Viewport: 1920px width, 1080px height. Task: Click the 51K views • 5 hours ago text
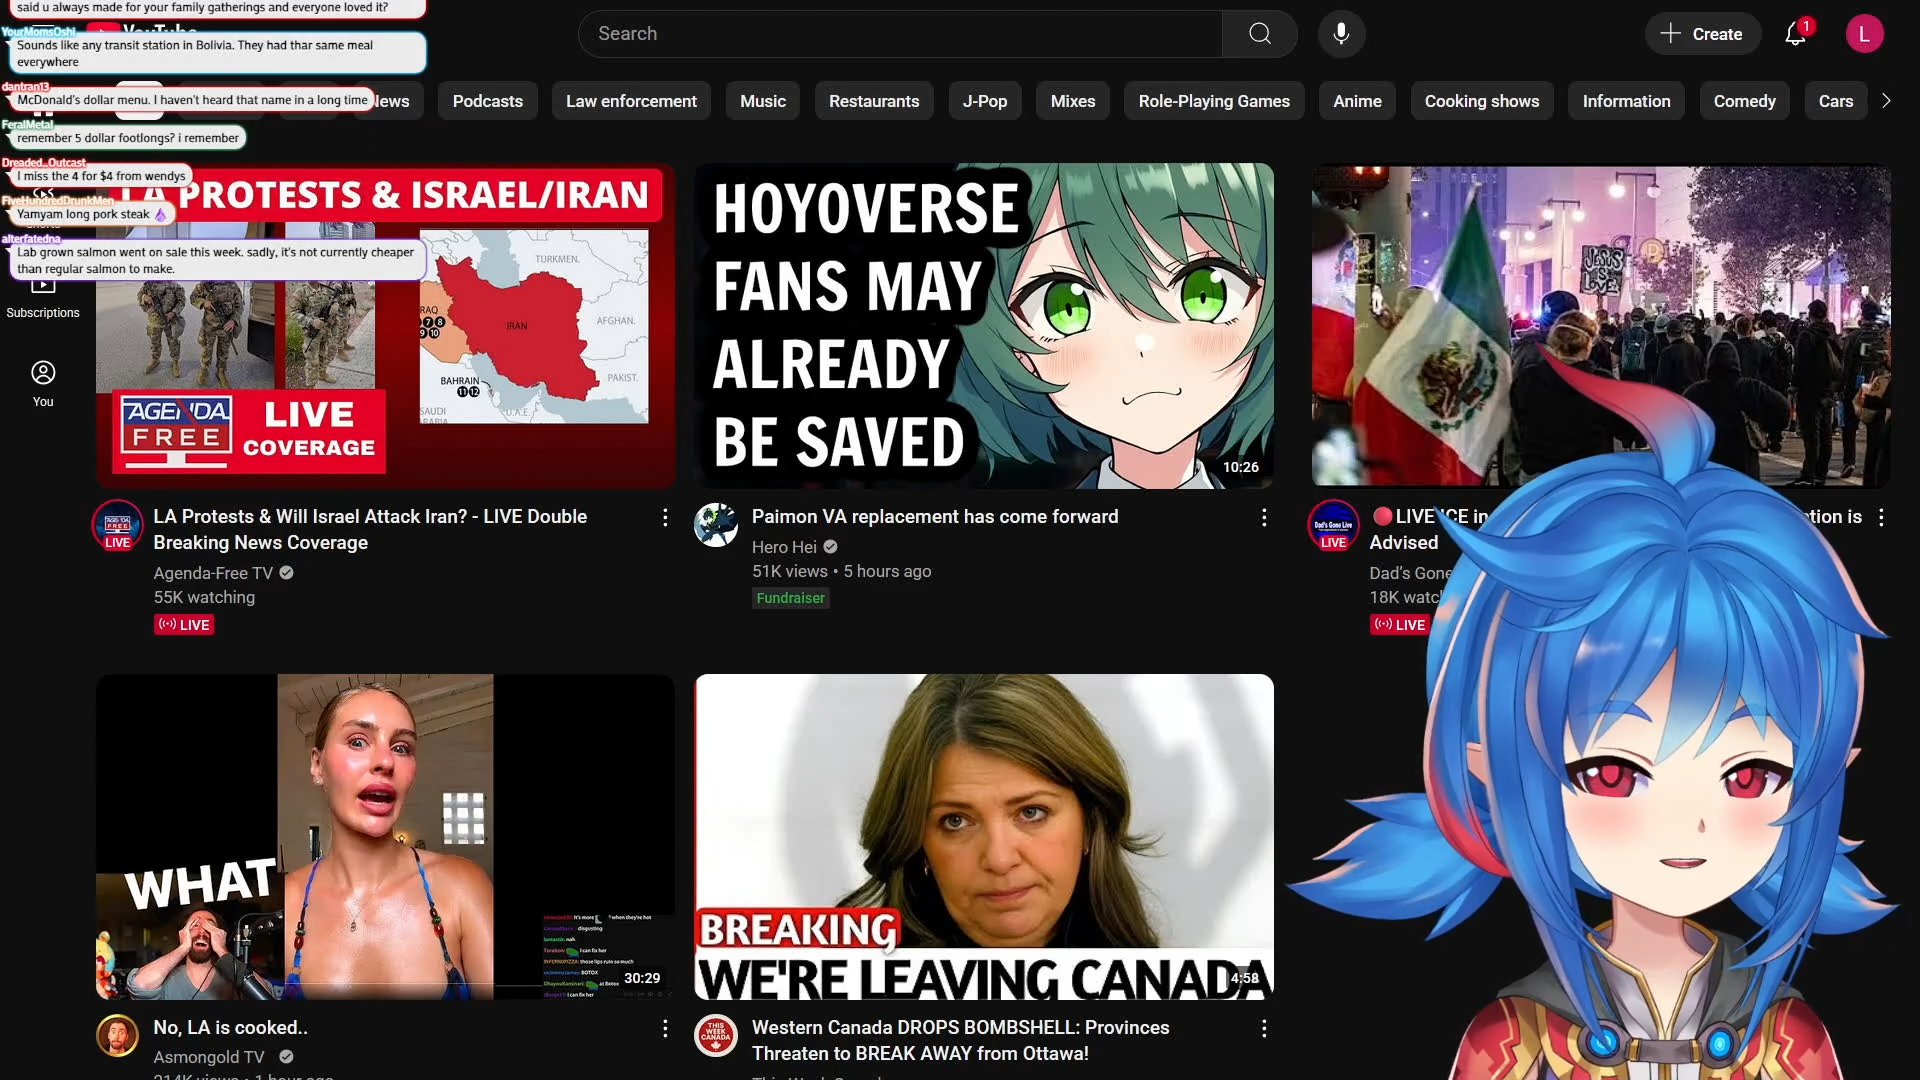point(841,571)
